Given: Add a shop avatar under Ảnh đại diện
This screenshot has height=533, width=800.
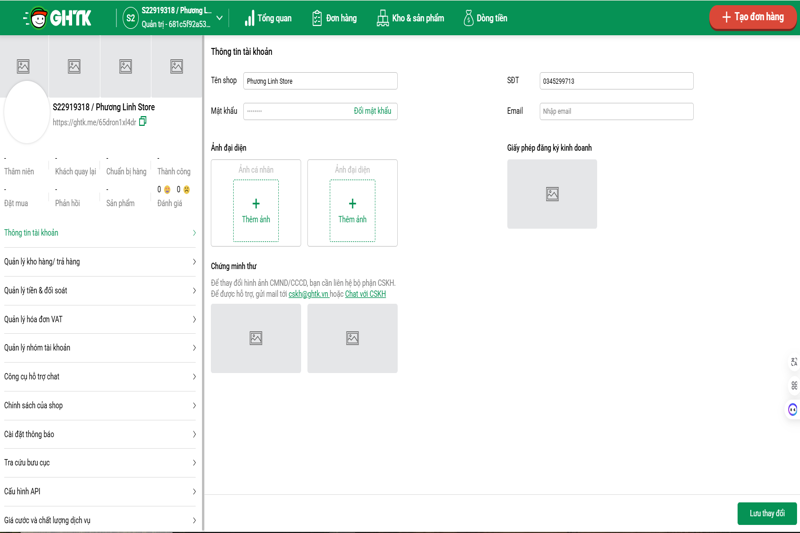Looking at the screenshot, I should click(x=352, y=210).
